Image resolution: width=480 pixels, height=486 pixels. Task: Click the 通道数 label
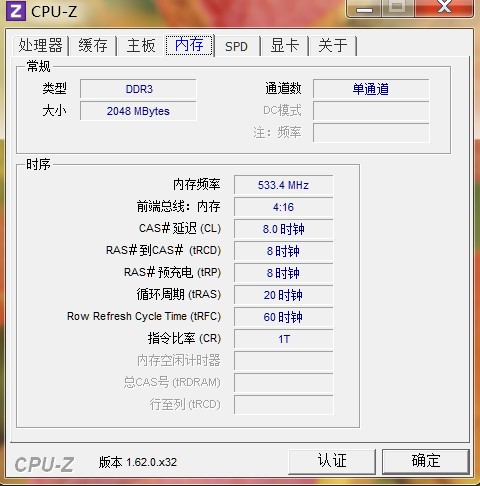283,89
